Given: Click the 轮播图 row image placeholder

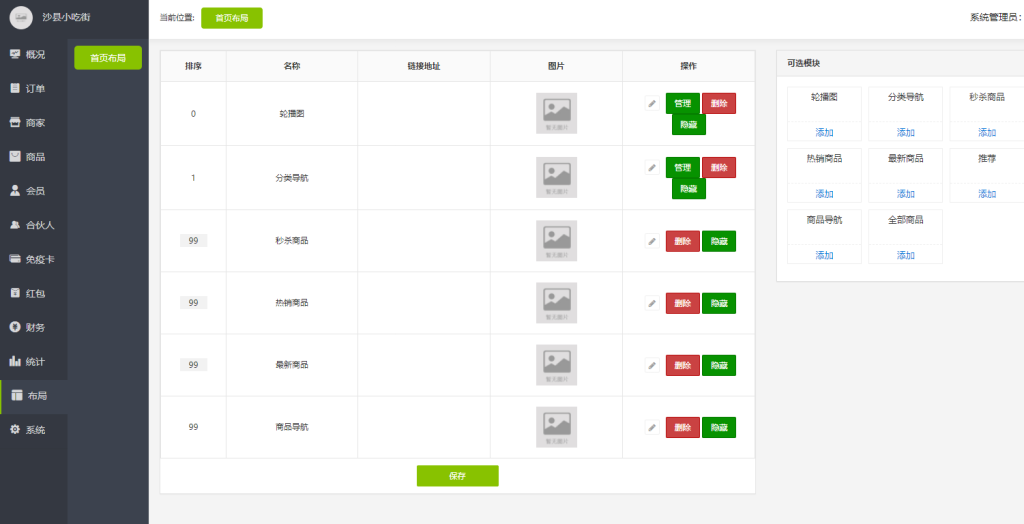Looking at the screenshot, I should tap(556, 113).
